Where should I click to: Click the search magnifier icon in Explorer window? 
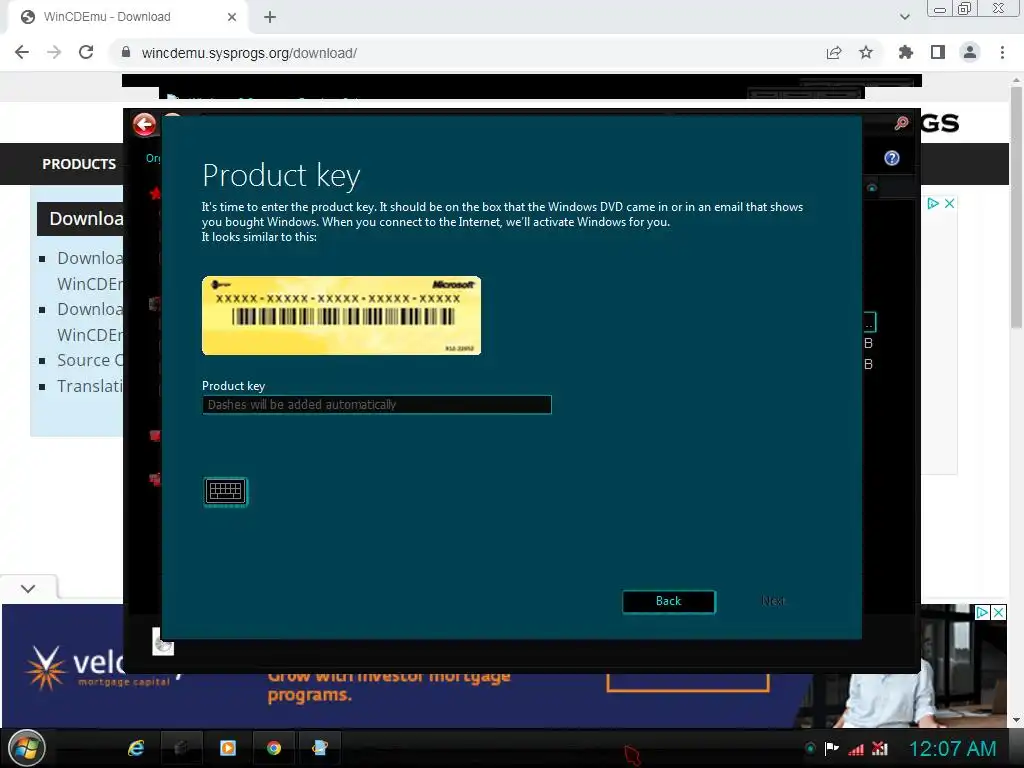click(901, 123)
